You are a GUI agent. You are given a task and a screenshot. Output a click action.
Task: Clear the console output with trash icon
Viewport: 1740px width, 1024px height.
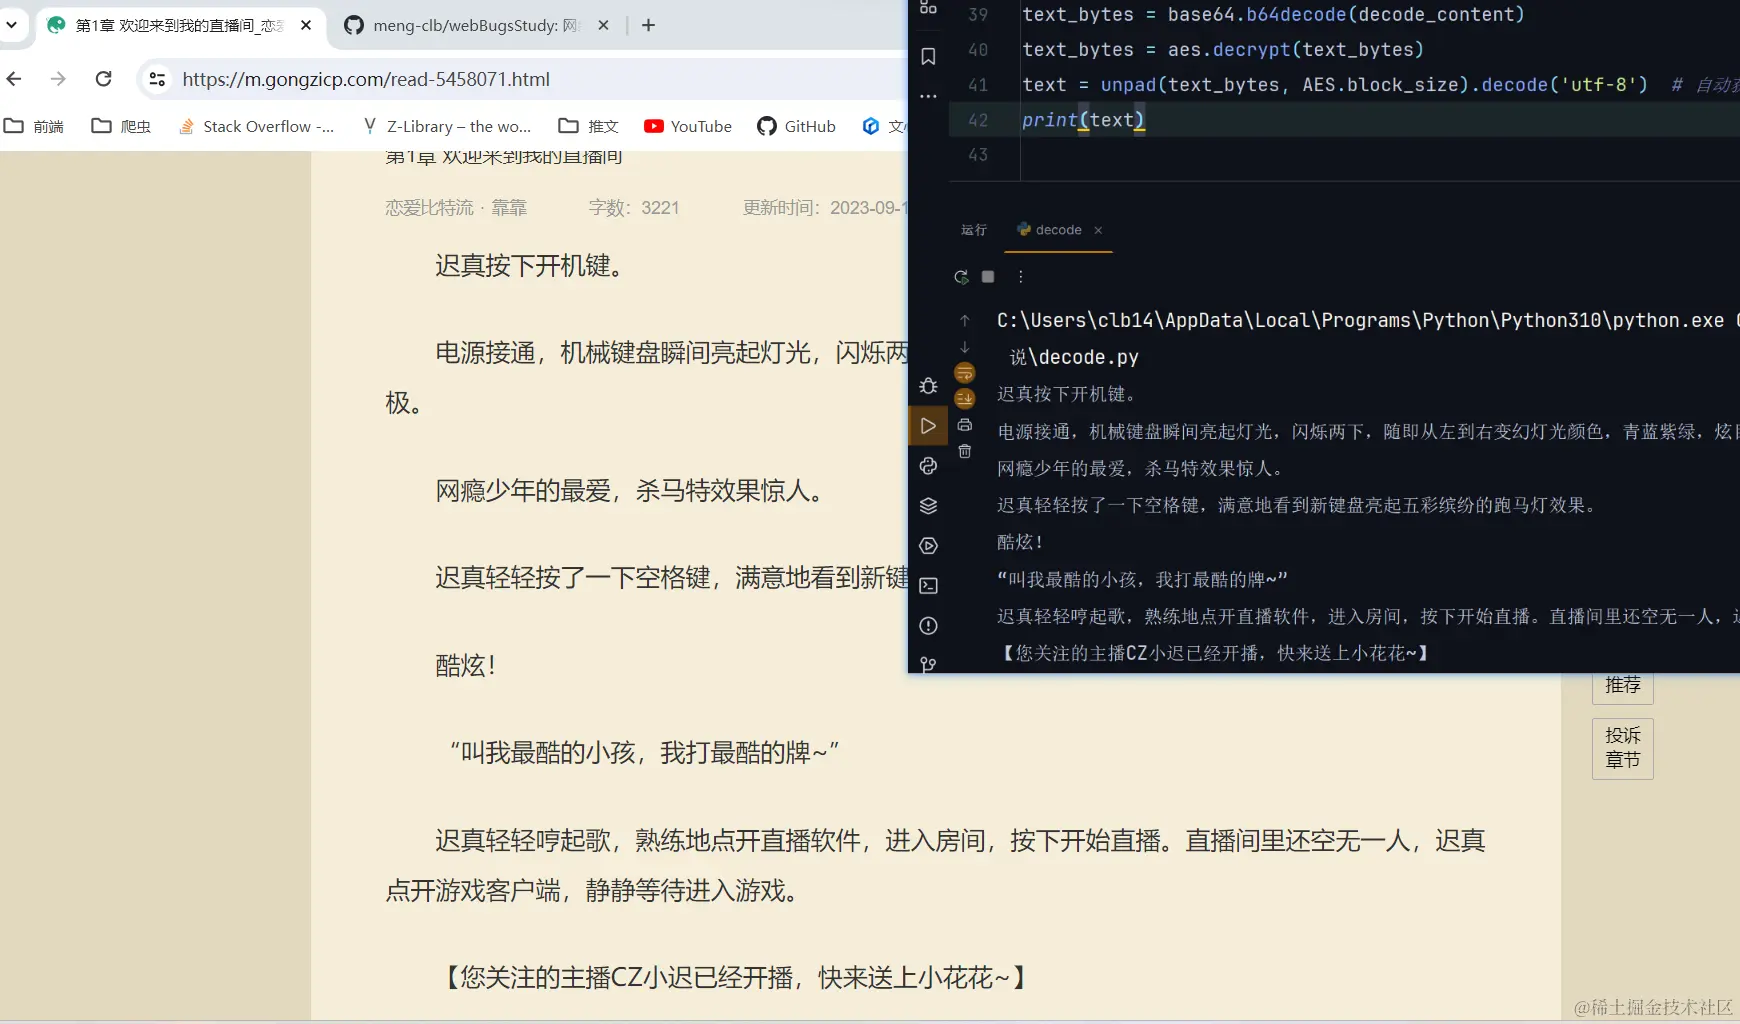964,452
